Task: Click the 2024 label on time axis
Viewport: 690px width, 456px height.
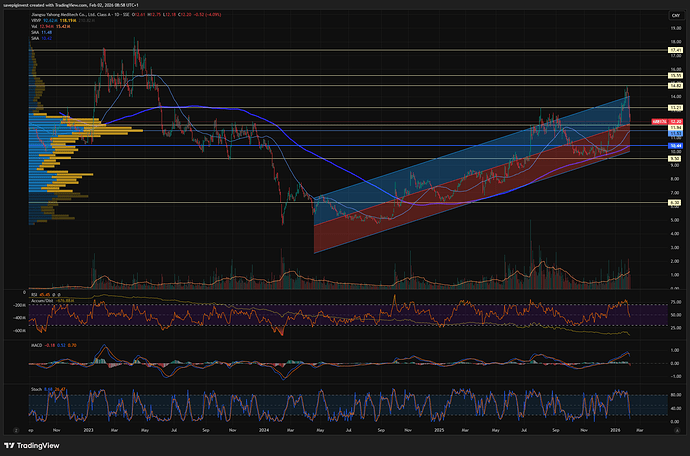Action: pos(262,431)
